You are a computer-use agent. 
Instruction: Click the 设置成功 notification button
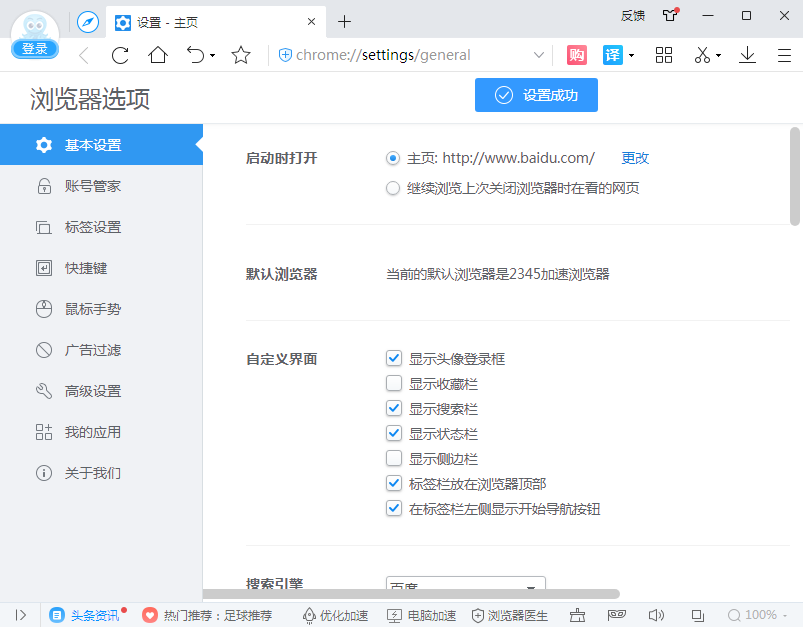pos(536,95)
